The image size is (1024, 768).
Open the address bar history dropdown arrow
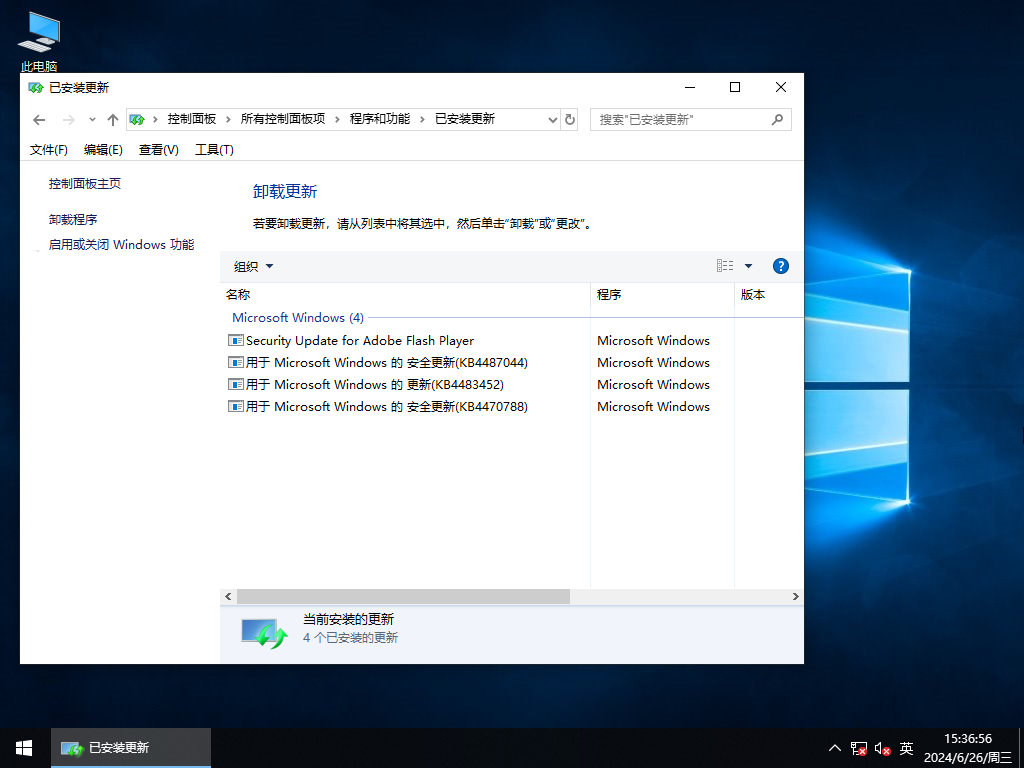point(553,119)
